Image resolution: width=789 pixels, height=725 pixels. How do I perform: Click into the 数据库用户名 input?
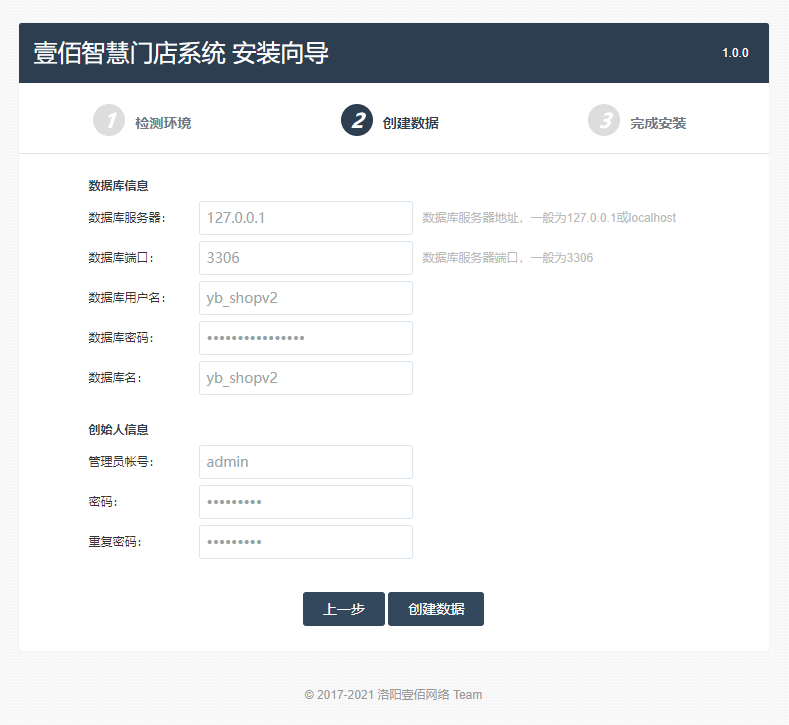(306, 298)
